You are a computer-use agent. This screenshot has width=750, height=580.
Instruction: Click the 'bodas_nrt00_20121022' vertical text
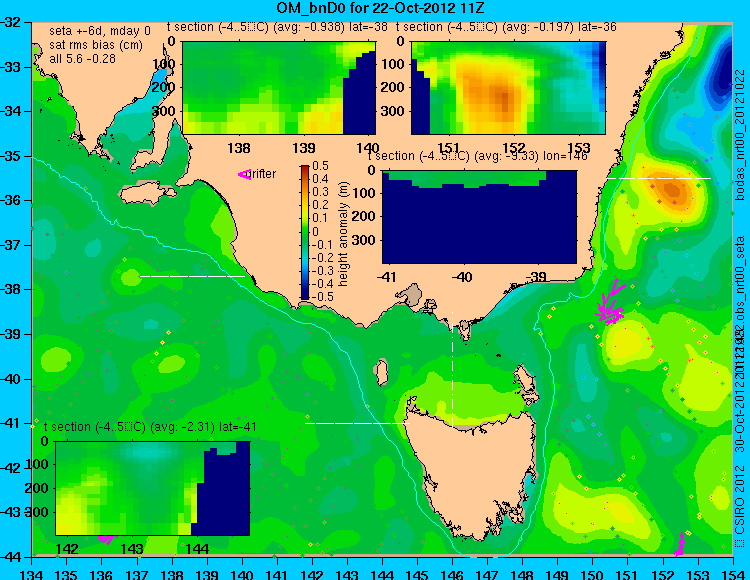pyautogui.click(x=741, y=134)
